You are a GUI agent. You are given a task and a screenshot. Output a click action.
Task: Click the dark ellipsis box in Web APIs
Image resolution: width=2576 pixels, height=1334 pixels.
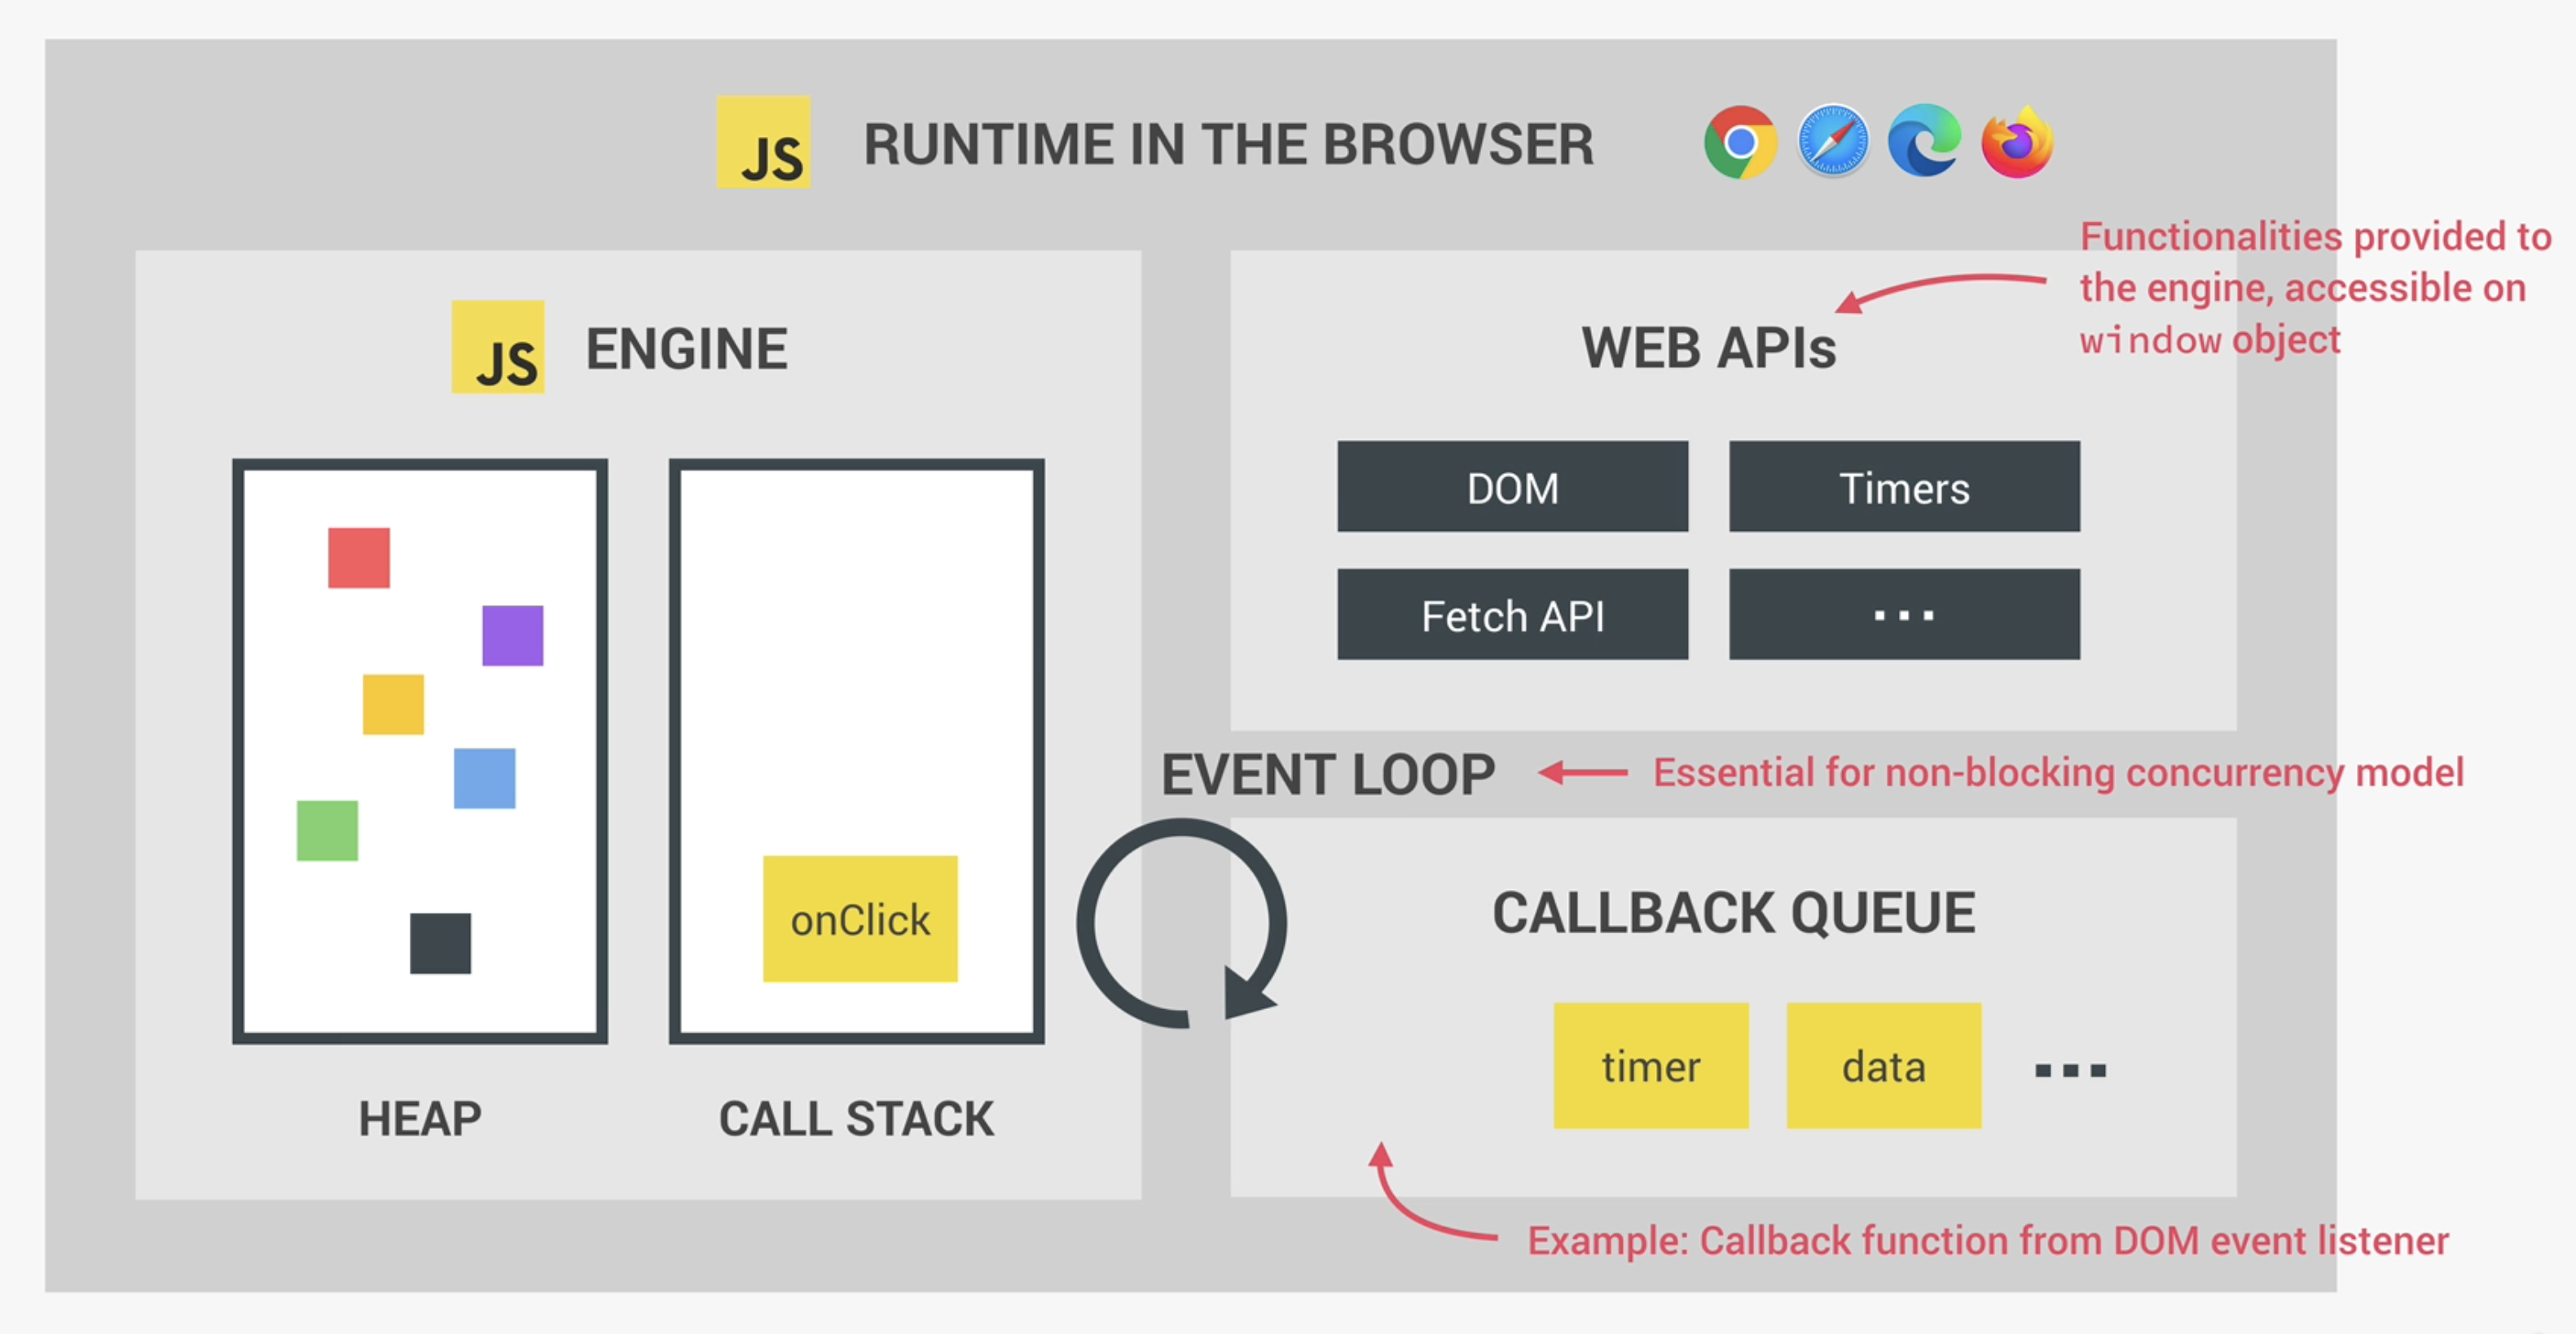(x=1903, y=615)
